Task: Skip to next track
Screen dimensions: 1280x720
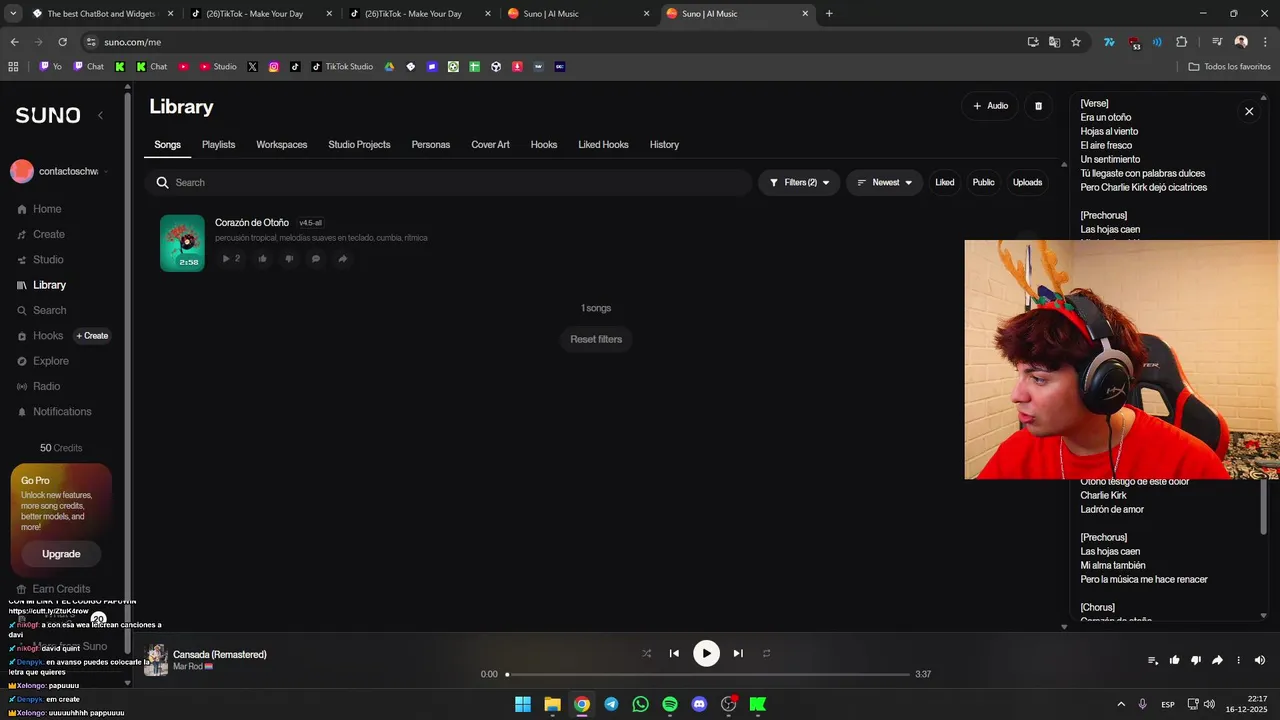Action: [x=738, y=653]
